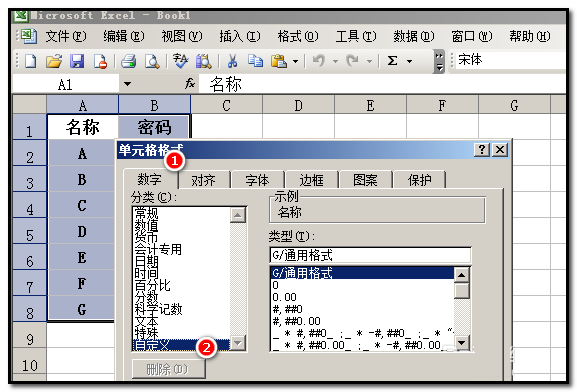This screenshot has height=392, width=577.
Task: Open the Name Box dropdown arrow
Action: [x=127, y=84]
